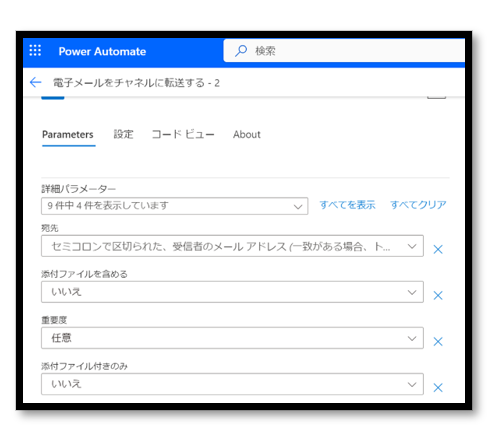Remove the 宛先 parameter with its X
489x429 pixels.
438,249
